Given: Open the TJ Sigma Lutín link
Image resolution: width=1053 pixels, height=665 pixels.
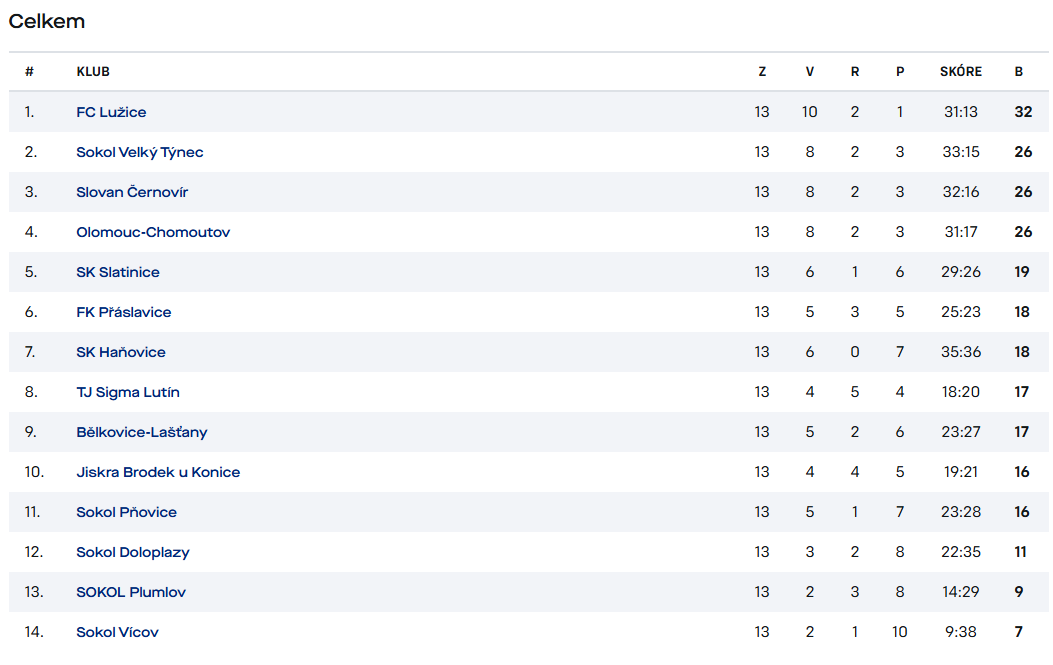Looking at the screenshot, I should pos(128,392).
